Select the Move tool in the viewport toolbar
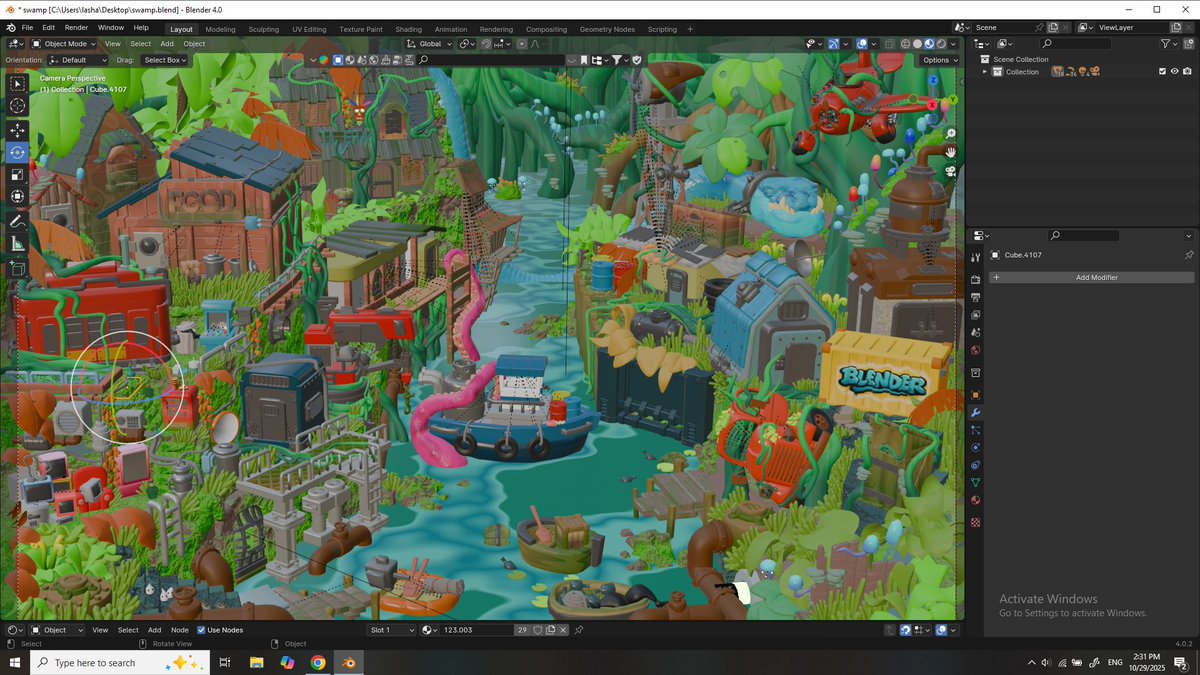 coord(17,130)
